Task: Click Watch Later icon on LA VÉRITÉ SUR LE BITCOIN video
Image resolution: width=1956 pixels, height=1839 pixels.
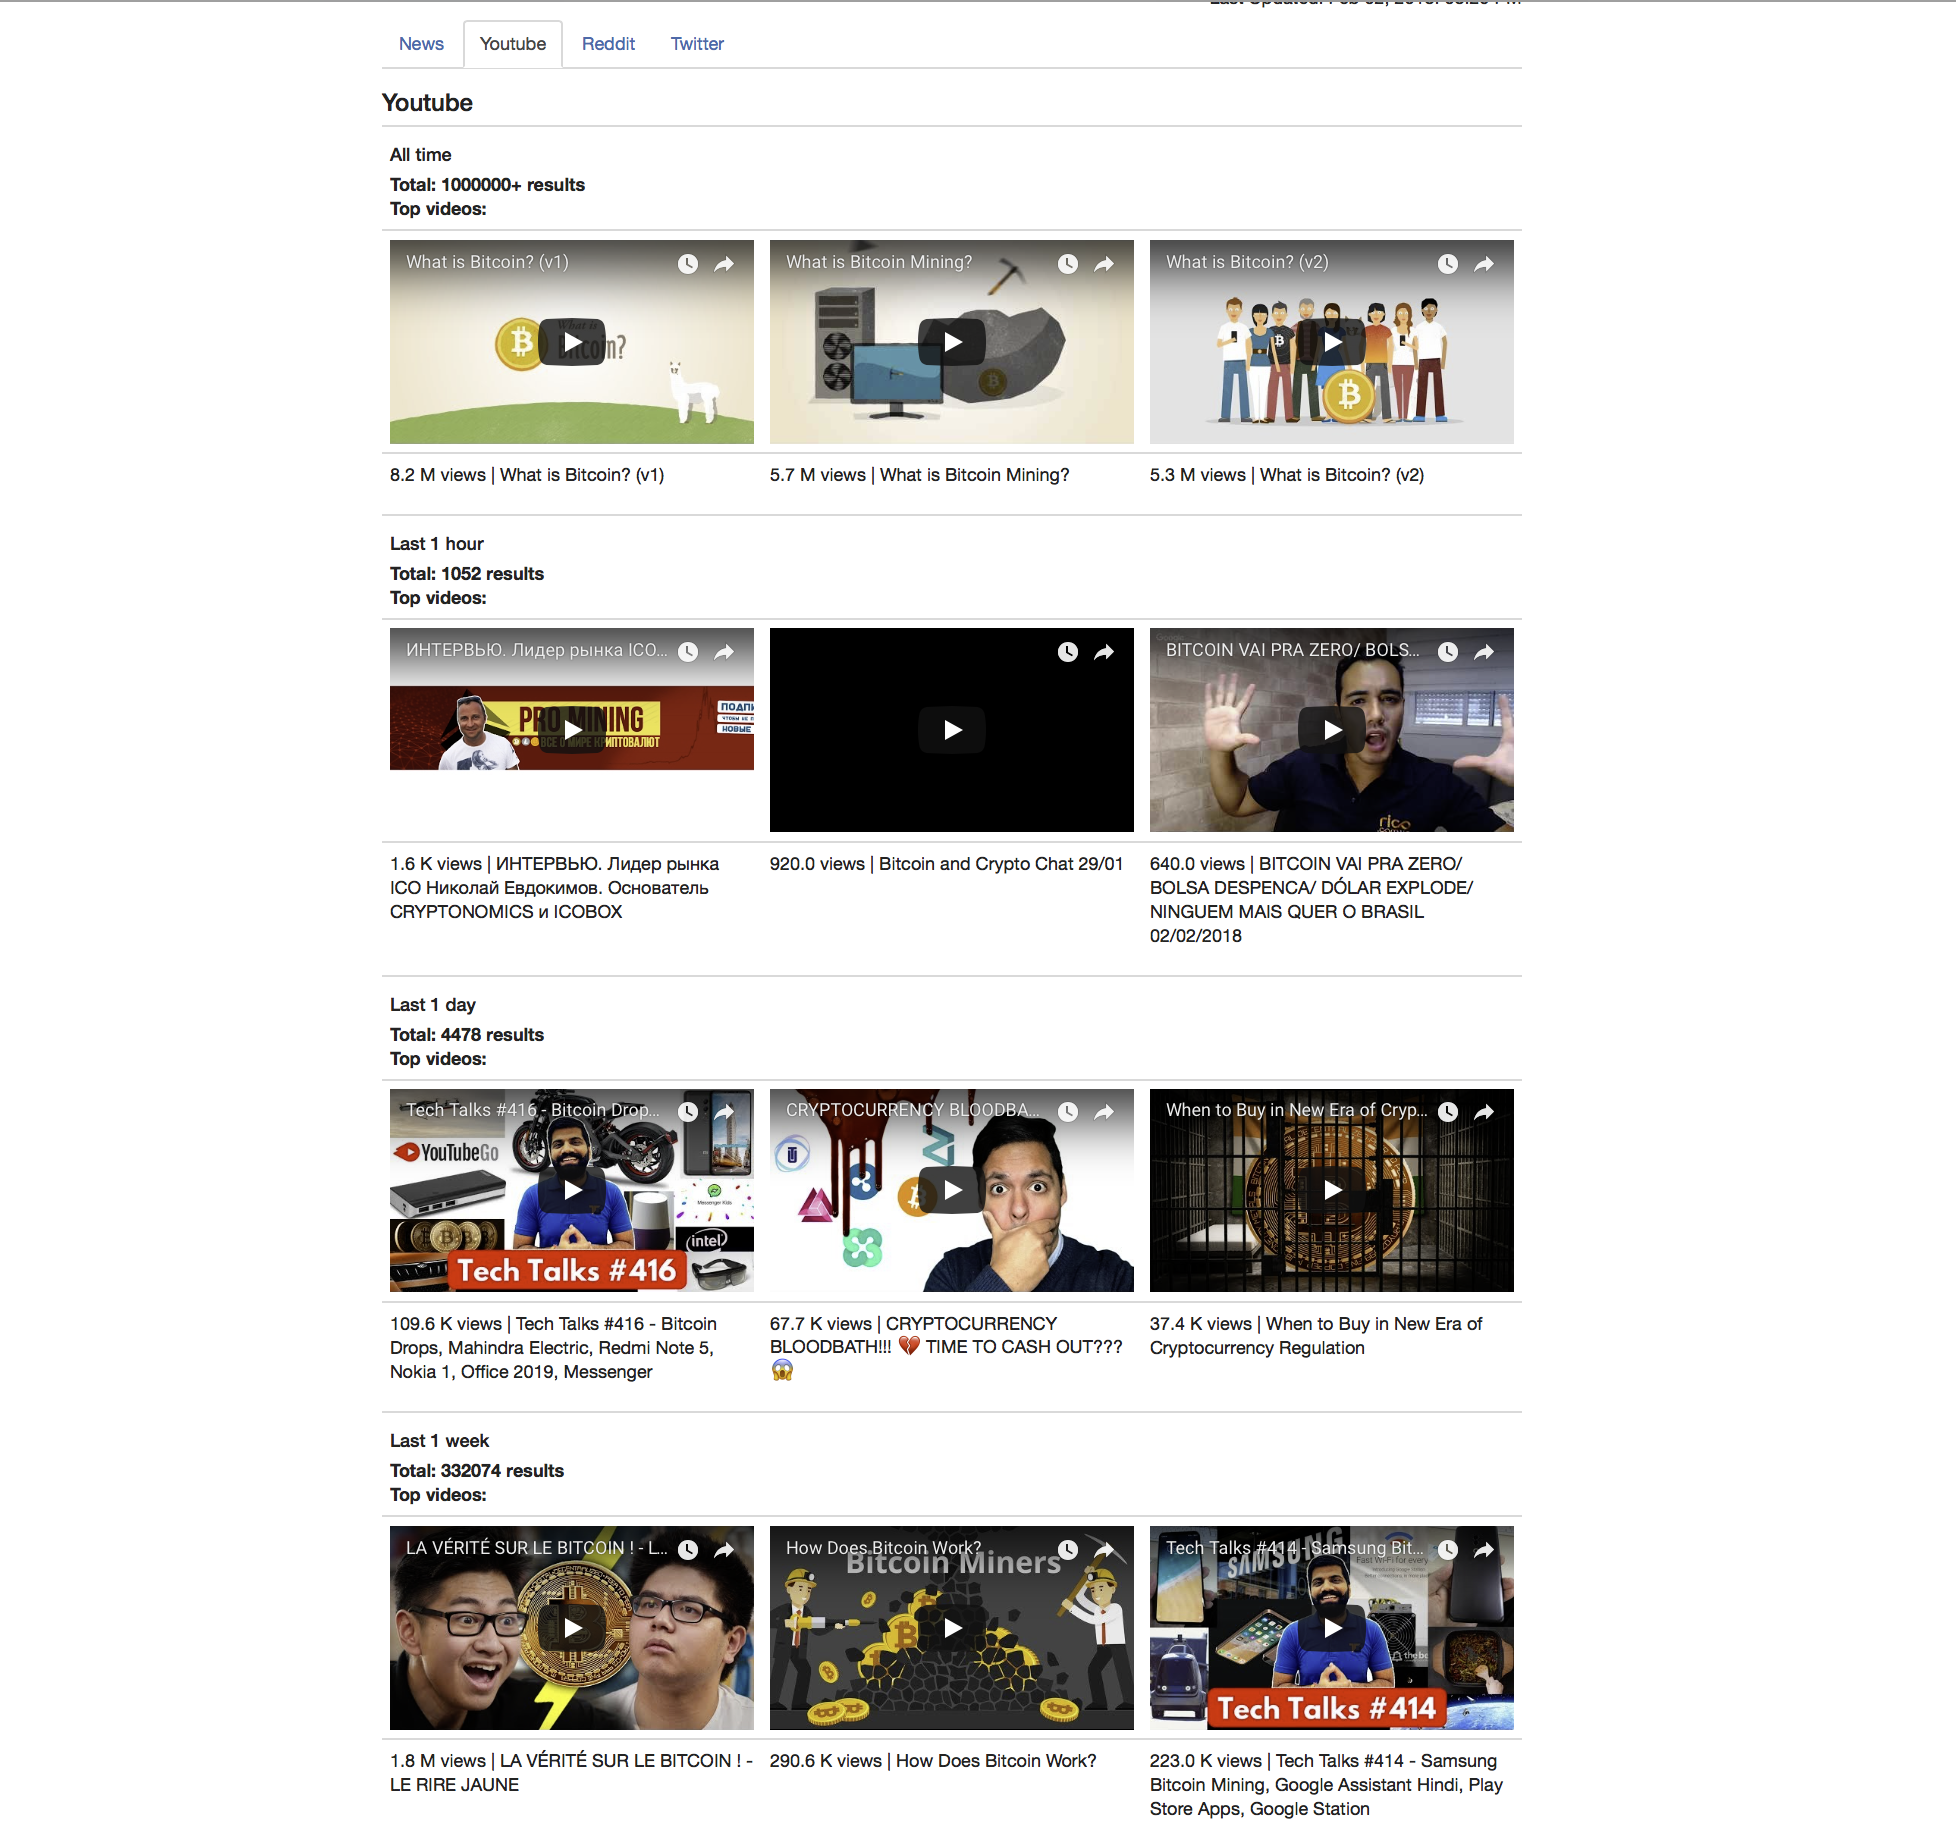Action: 688,1550
